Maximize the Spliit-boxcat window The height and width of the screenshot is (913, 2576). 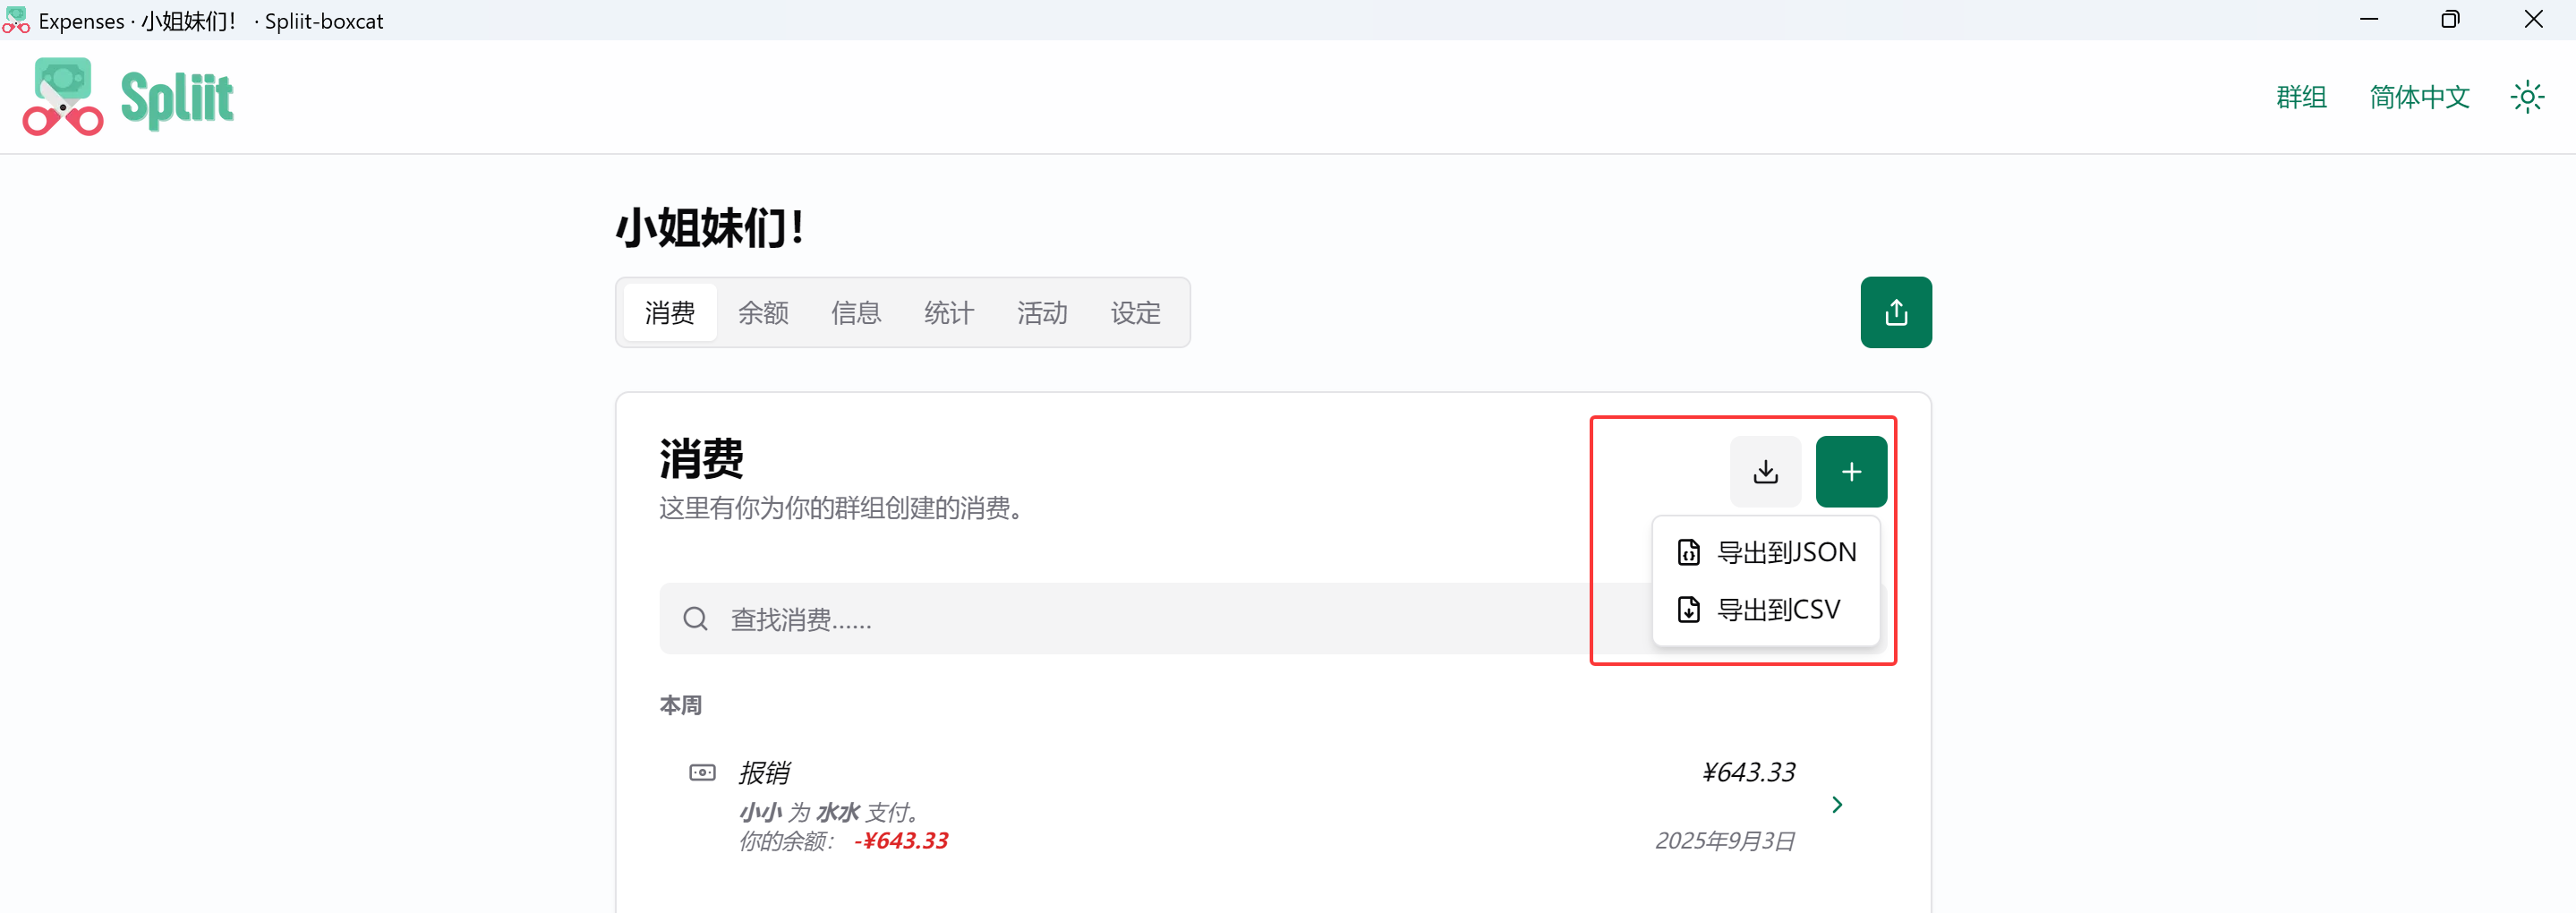point(2449,20)
